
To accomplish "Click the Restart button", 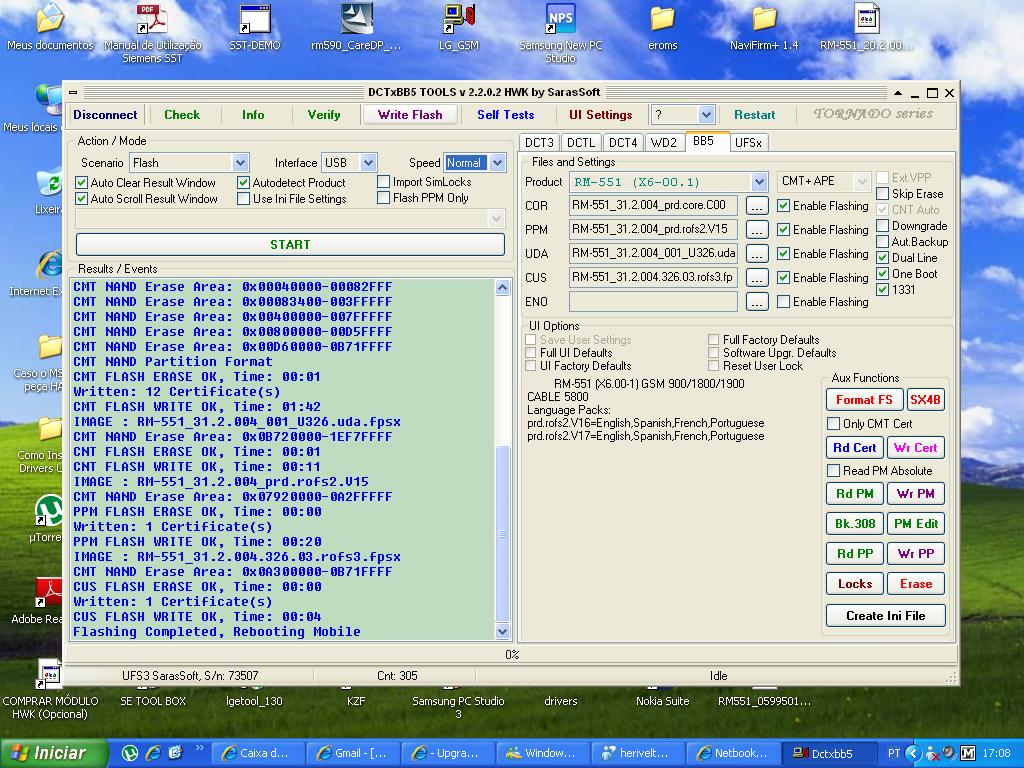I will (754, 115).
